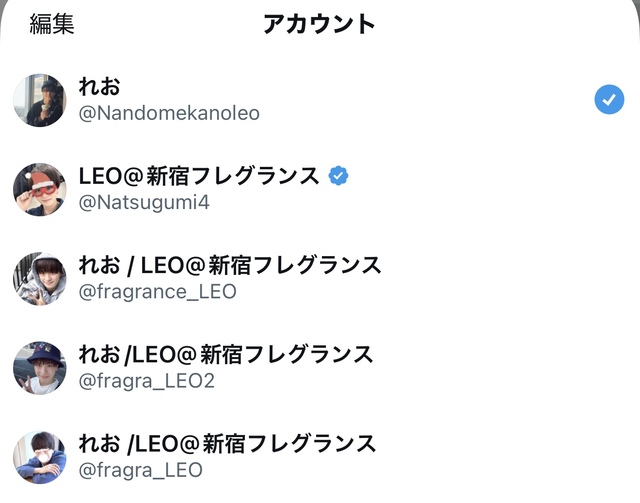Click the avatar for @fragrance_LEO
This screenshot has width=640, height=503.
[x=39, y=278]
